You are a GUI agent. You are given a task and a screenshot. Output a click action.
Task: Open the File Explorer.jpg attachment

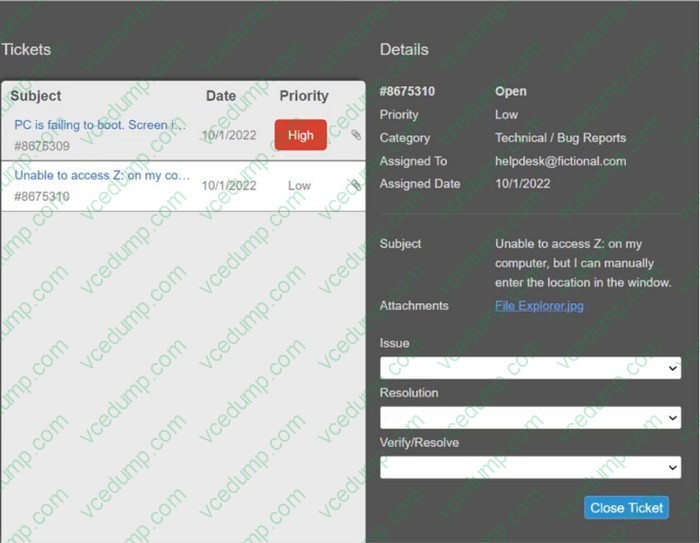point(539,306)
